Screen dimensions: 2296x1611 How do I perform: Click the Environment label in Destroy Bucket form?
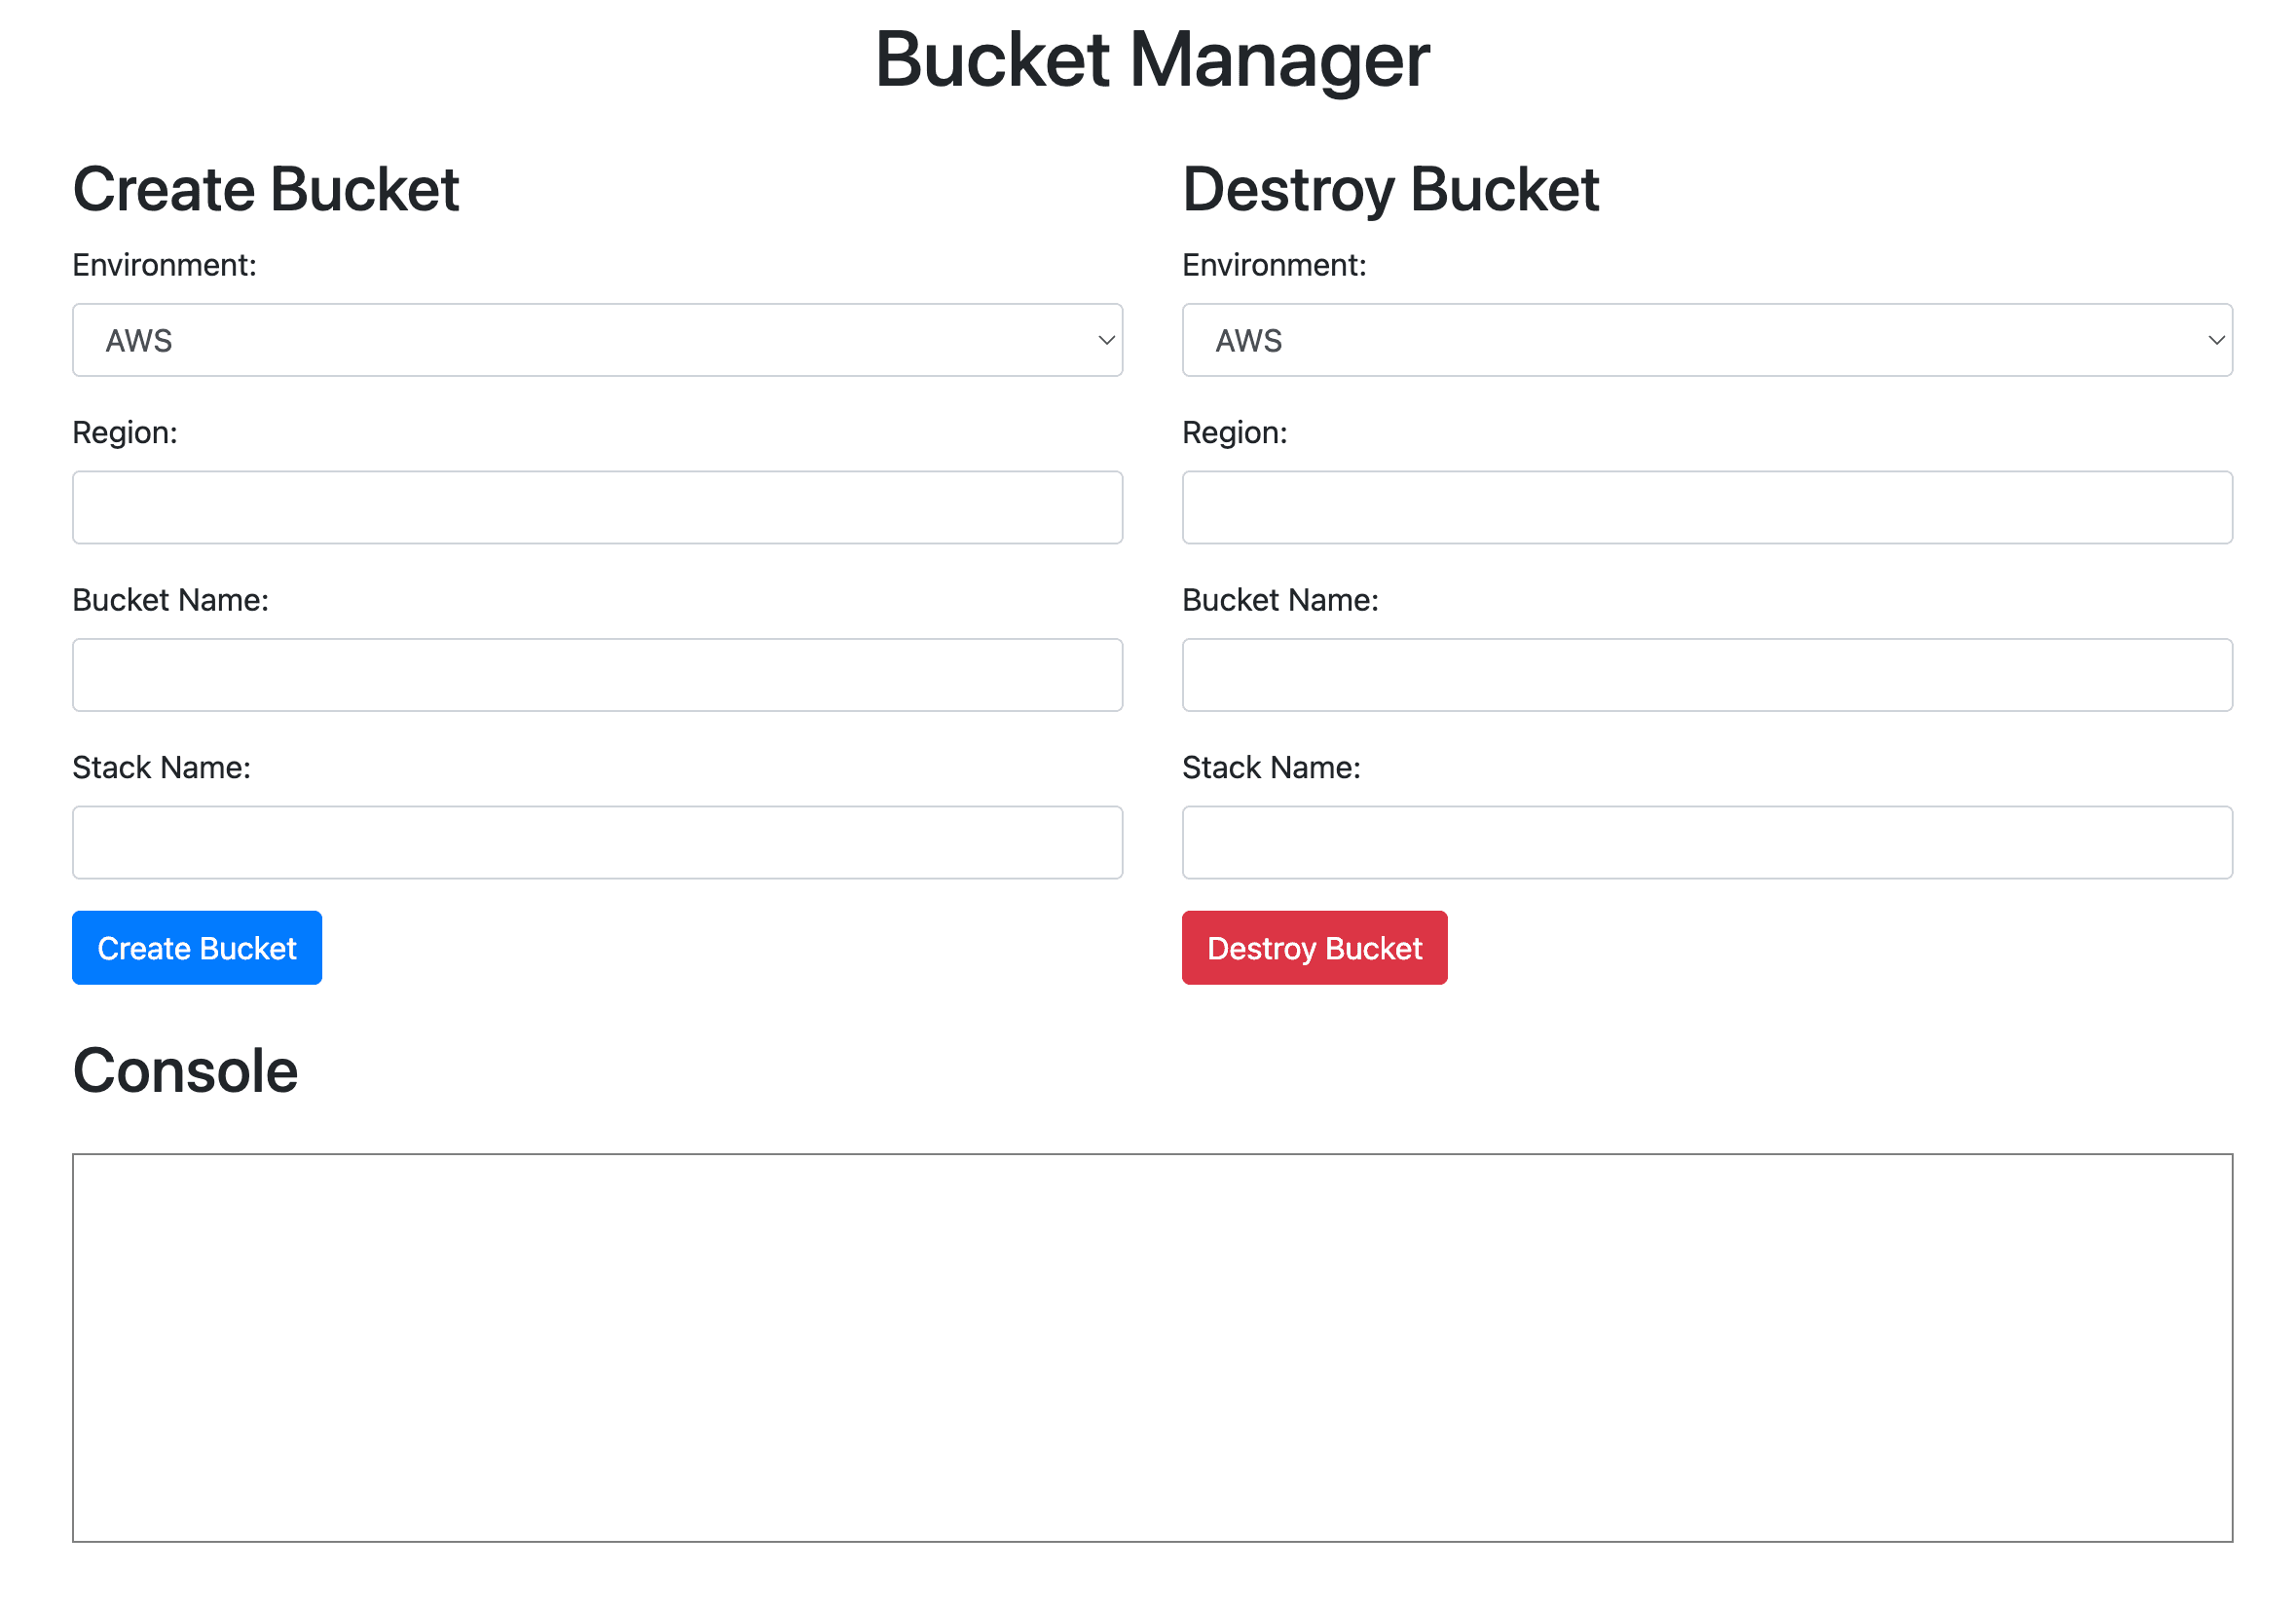click(1274, 265)
